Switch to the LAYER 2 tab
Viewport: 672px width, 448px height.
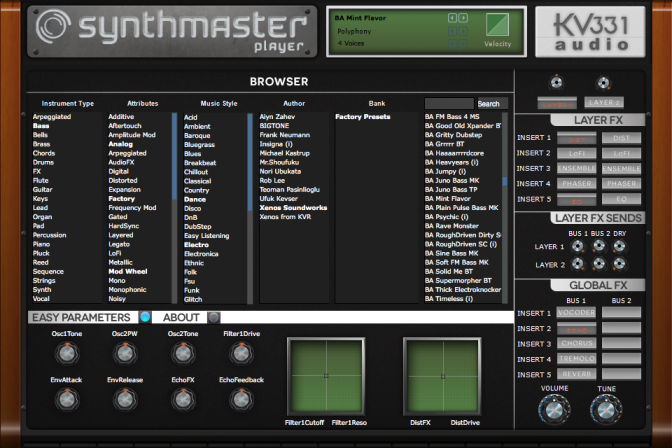click(x=604, y=102)
